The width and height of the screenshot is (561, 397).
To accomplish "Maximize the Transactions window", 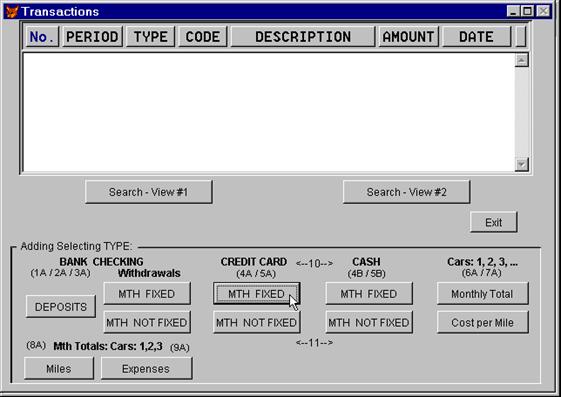I will click(x=527, y=11).
